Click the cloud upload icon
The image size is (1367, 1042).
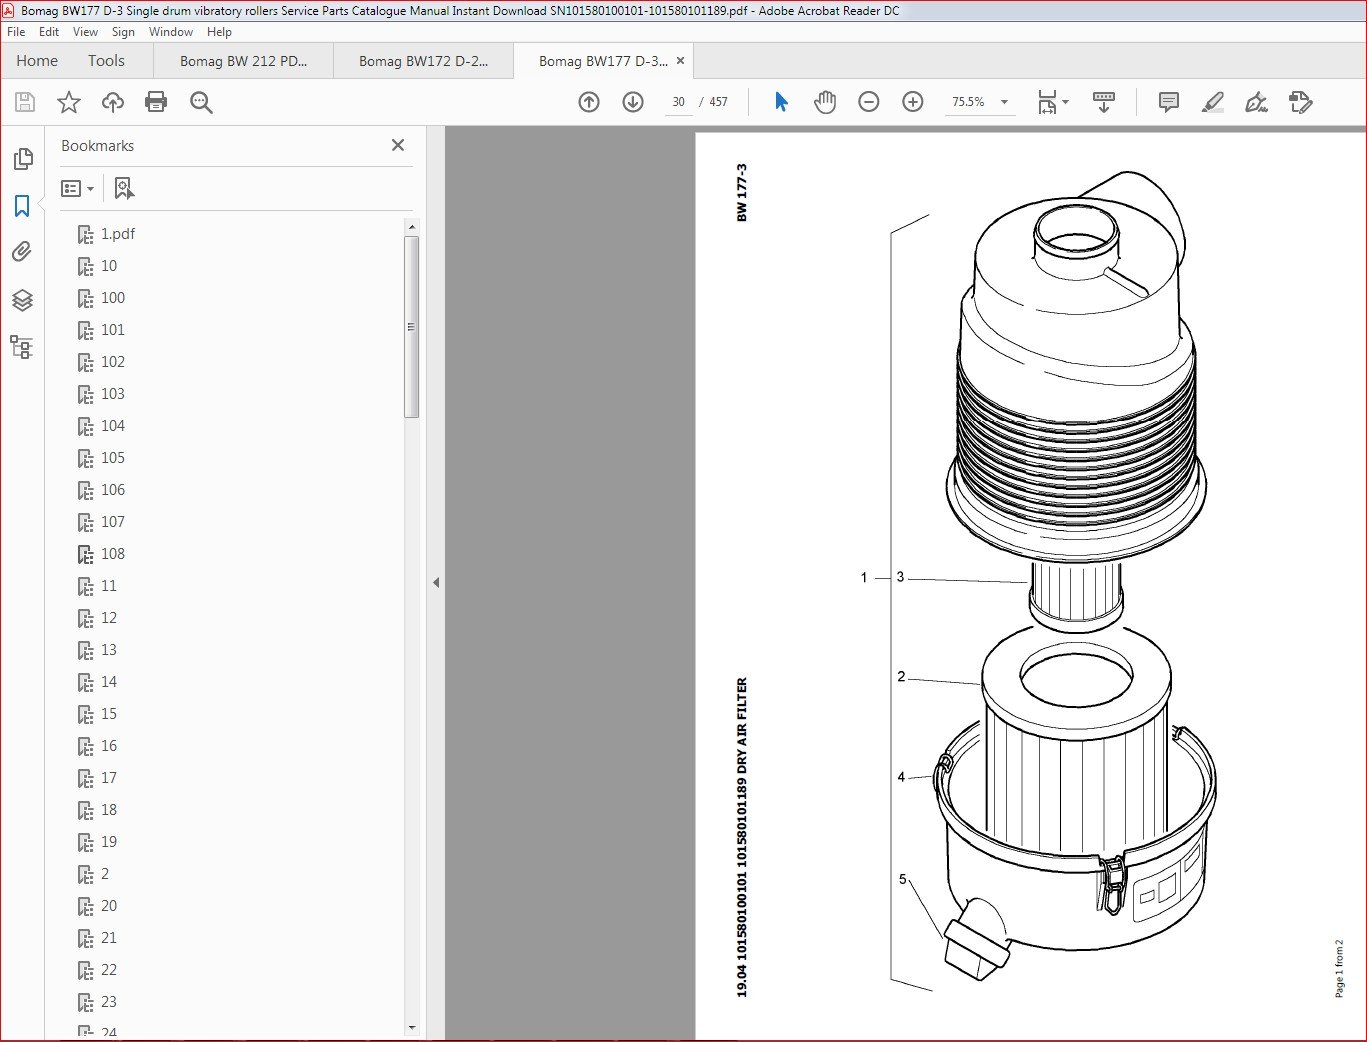(x=113, y=102)
